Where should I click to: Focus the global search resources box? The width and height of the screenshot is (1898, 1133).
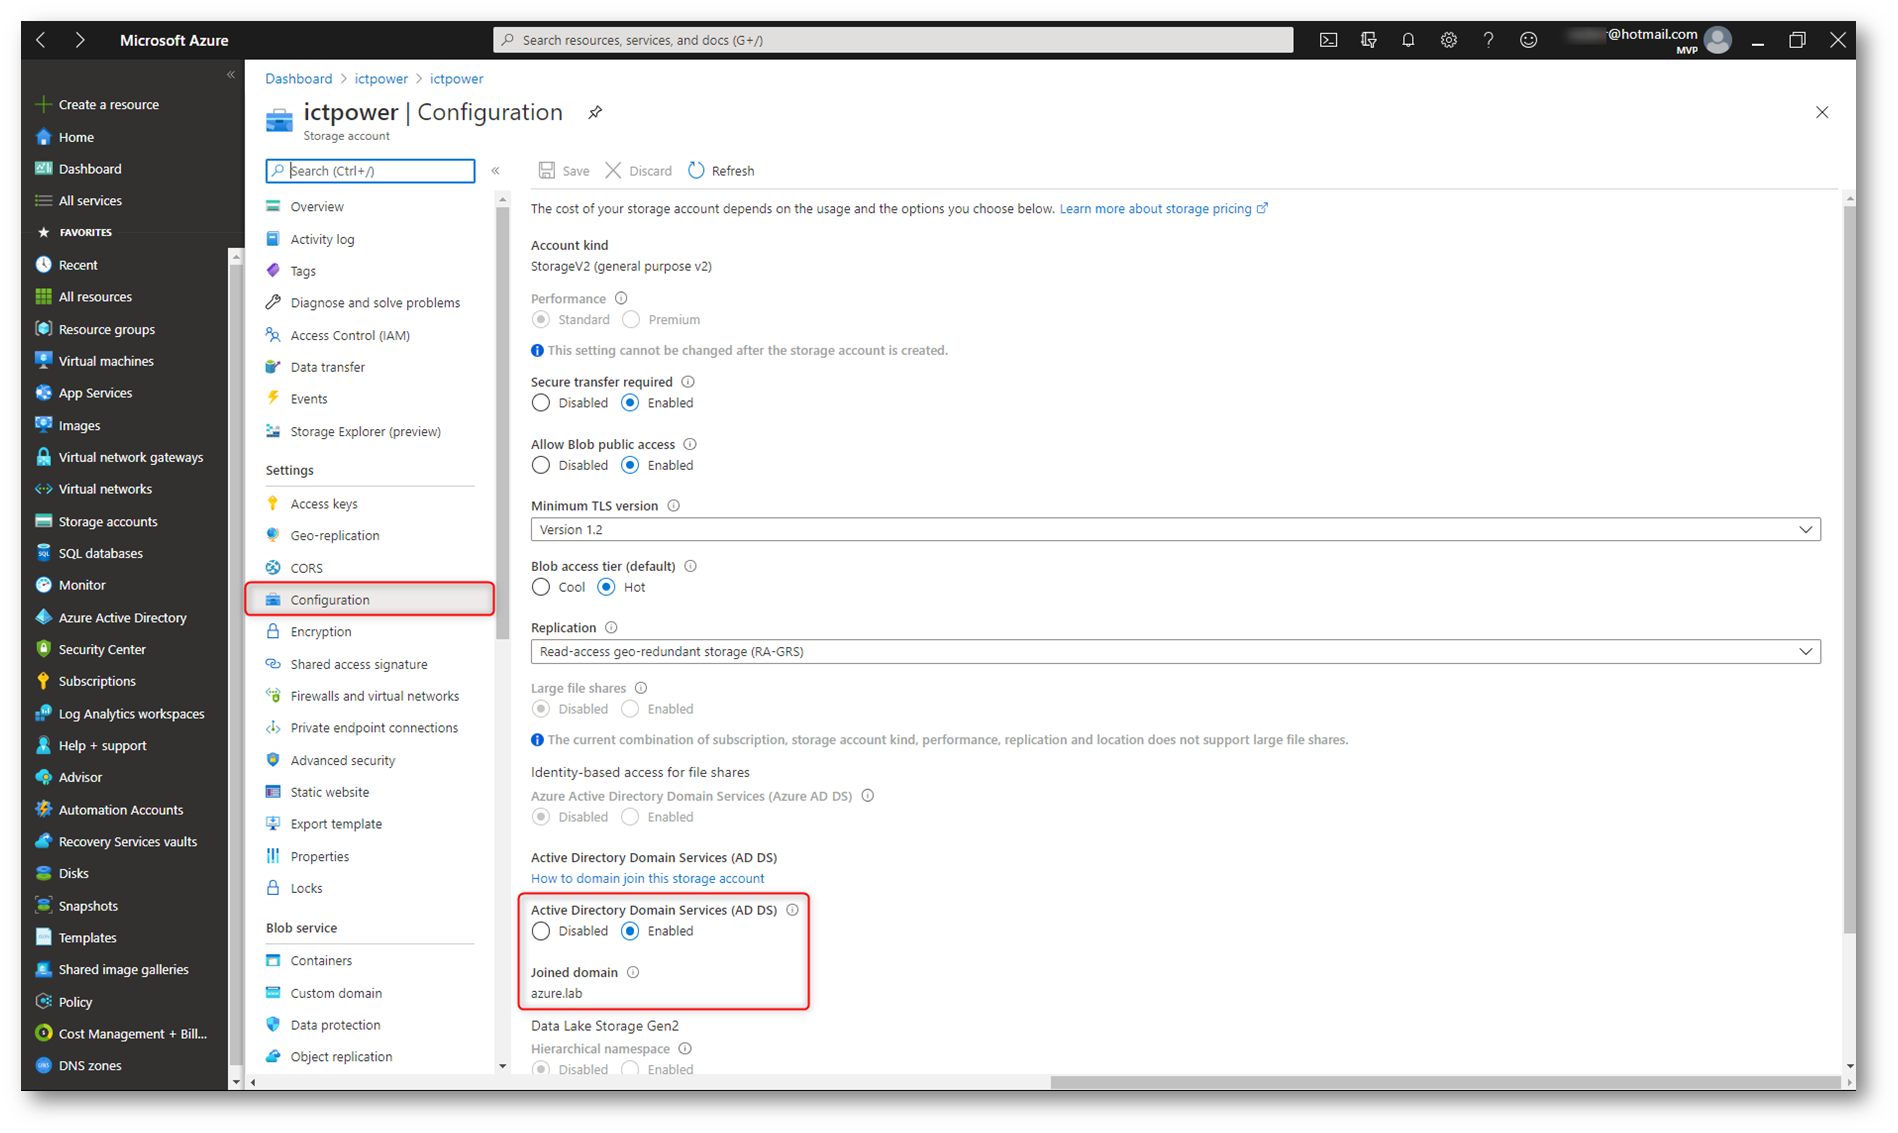pos(893,40)
